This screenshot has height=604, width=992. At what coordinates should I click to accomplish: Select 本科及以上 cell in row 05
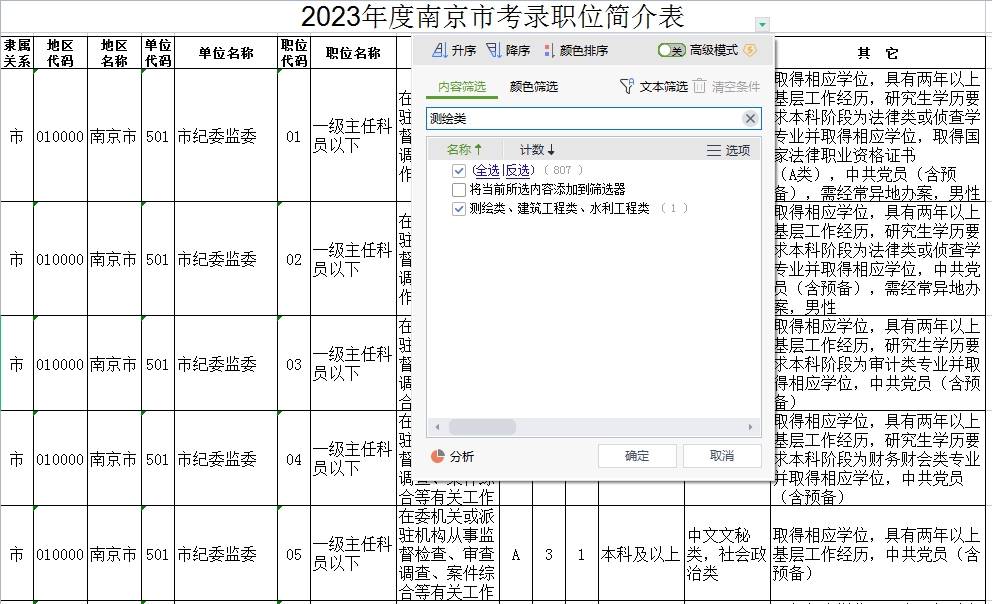click(641, 554)
